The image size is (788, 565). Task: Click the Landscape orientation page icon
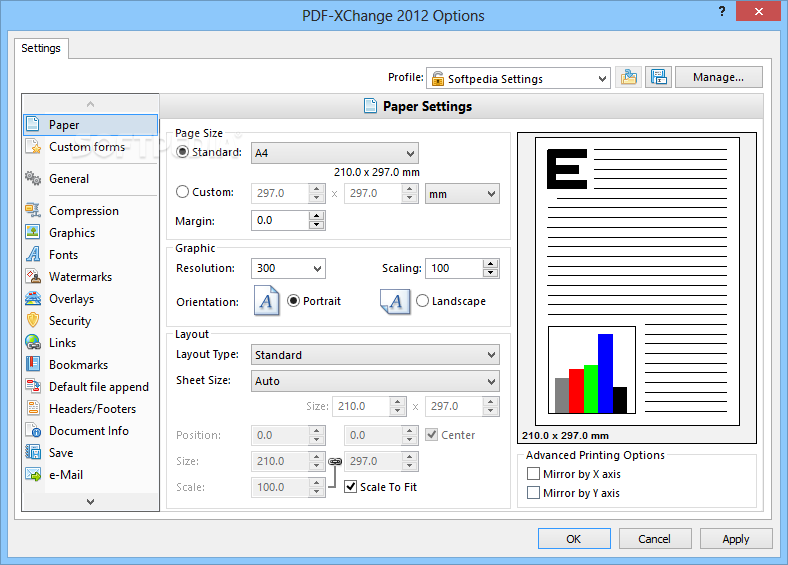[x=395, y=301]
